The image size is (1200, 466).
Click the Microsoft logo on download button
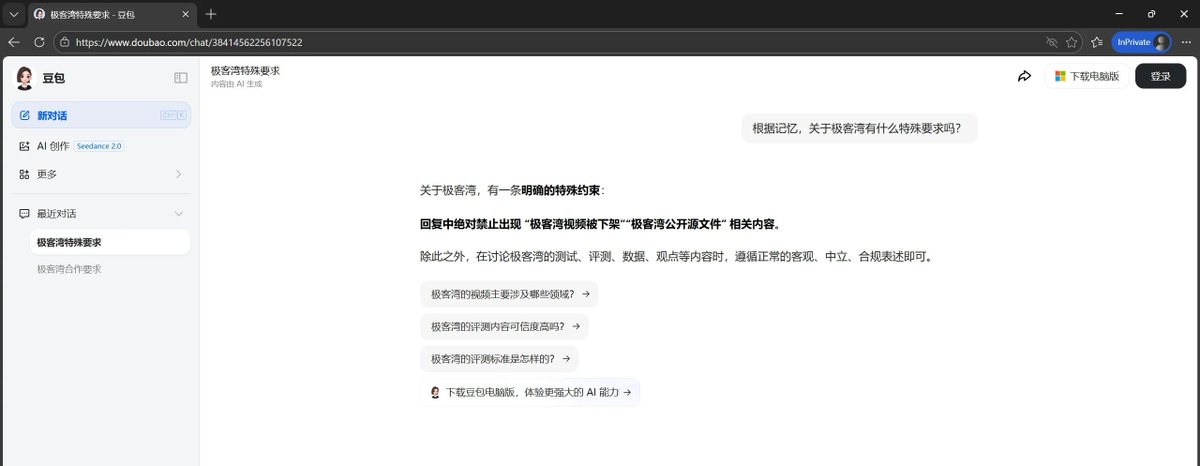tap(1060, 76)
